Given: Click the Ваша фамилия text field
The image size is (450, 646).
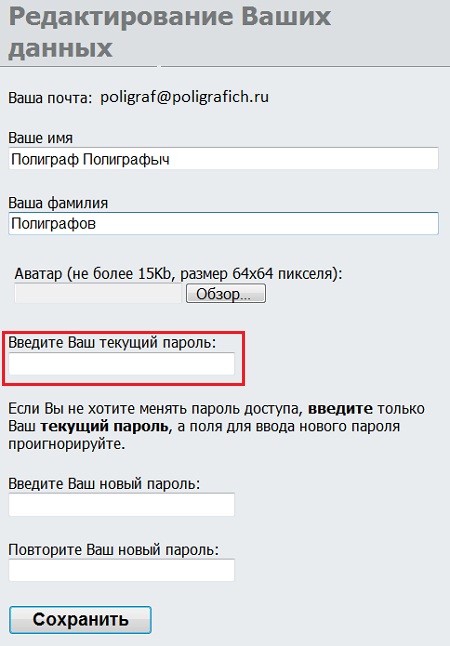Looking at the screenshot, I should (223, 223).
